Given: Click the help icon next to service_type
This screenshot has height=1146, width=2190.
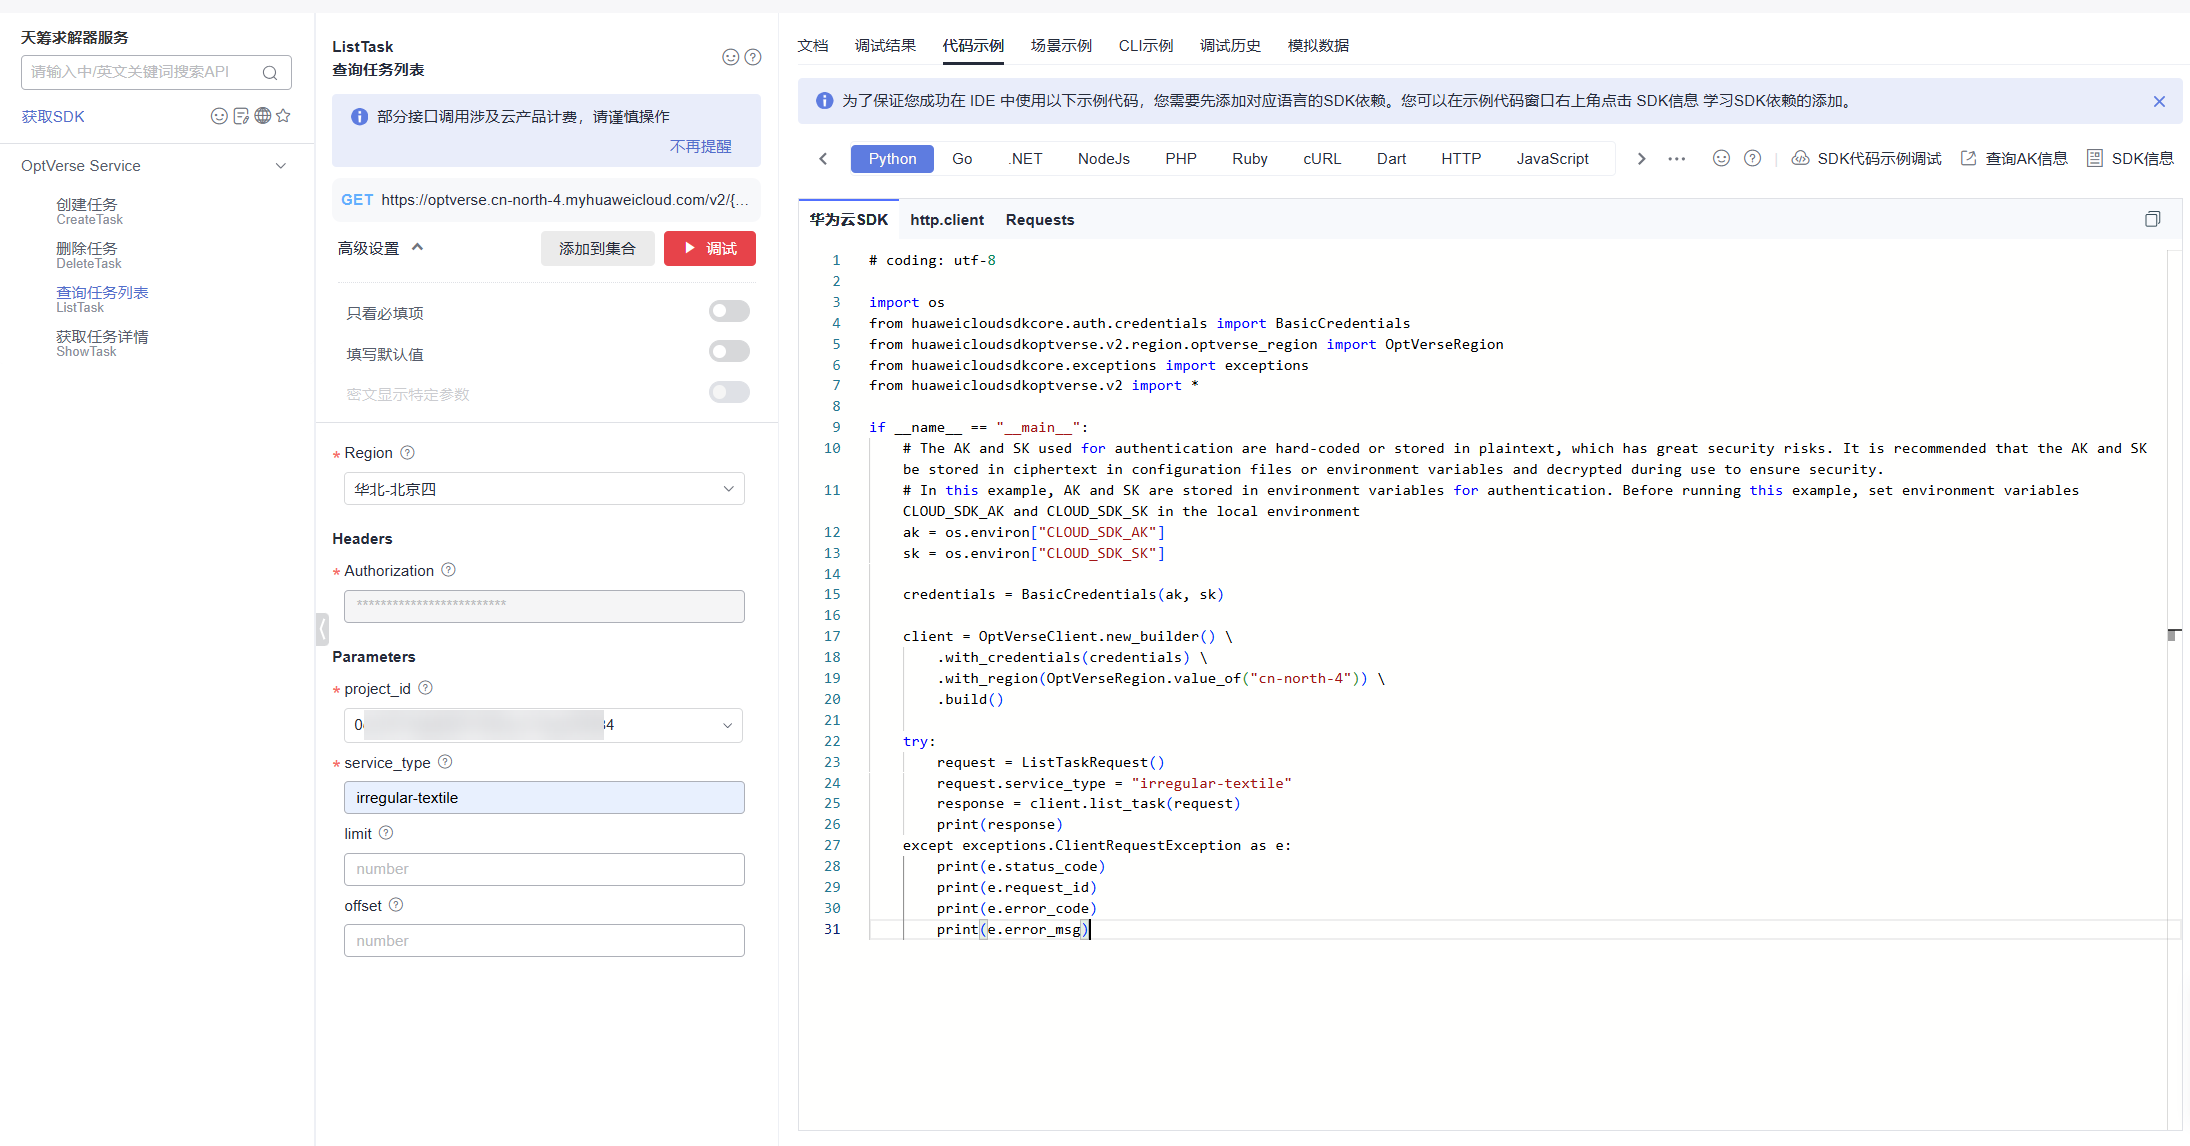Looking at the screenshot, I should coord(445,762).
